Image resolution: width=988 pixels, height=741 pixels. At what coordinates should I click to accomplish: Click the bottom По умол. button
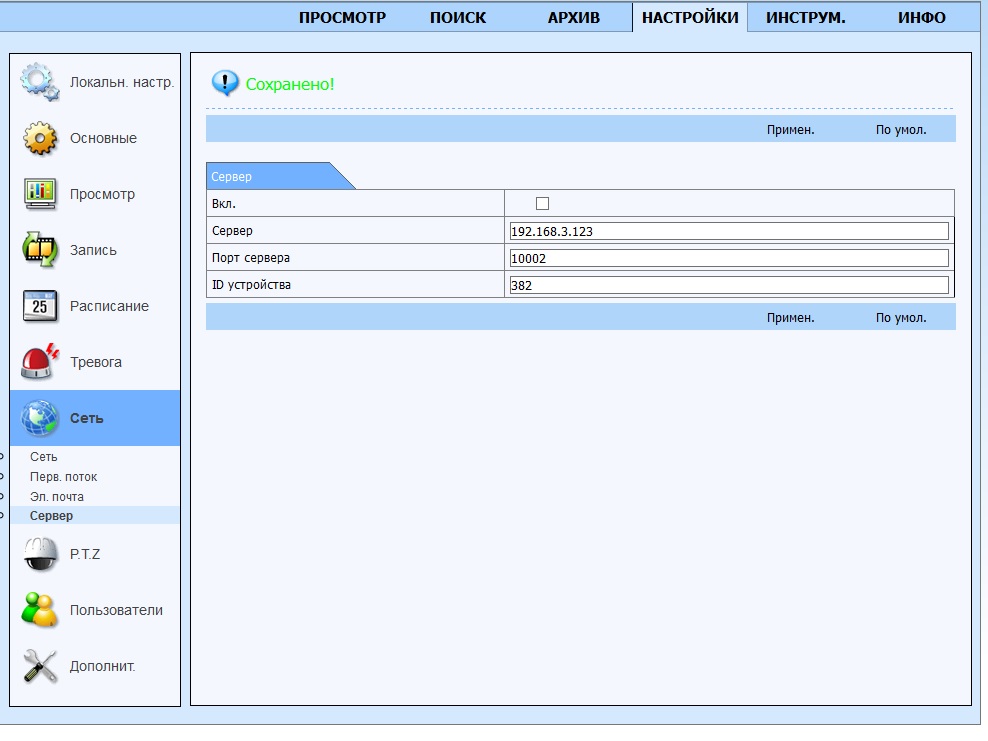901,318
